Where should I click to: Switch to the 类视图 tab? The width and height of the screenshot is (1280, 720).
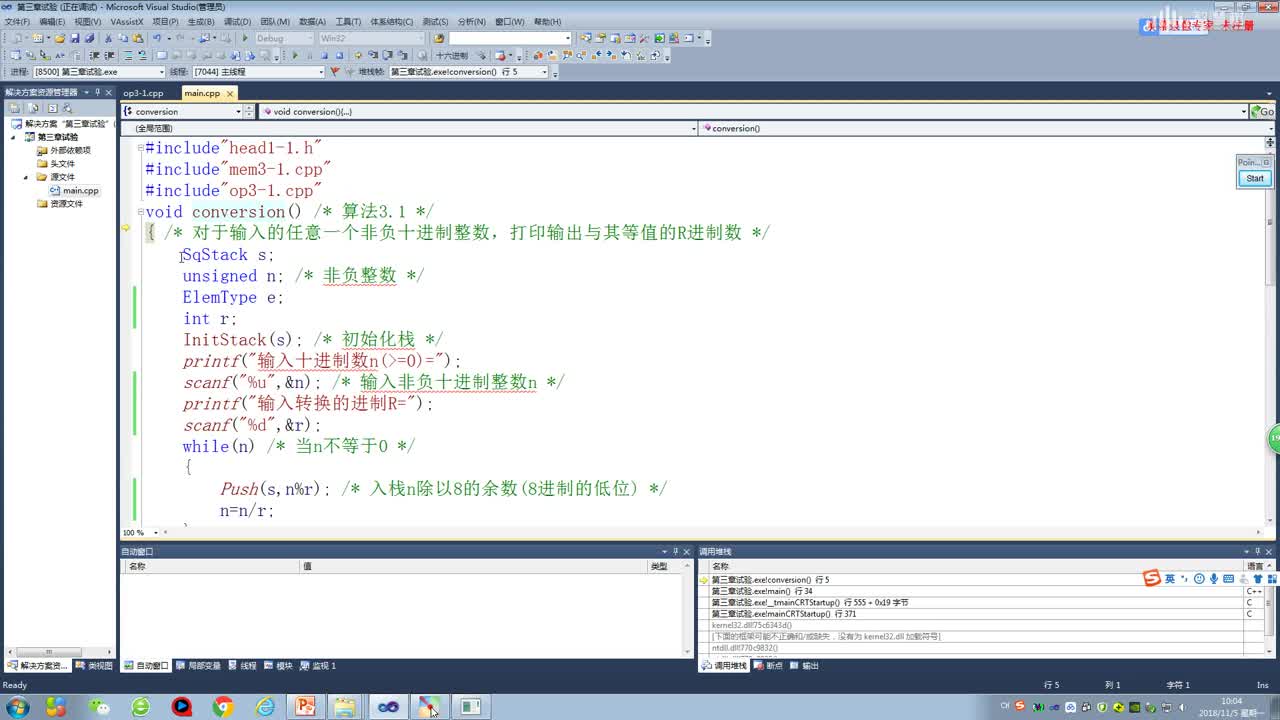(94, 665)
